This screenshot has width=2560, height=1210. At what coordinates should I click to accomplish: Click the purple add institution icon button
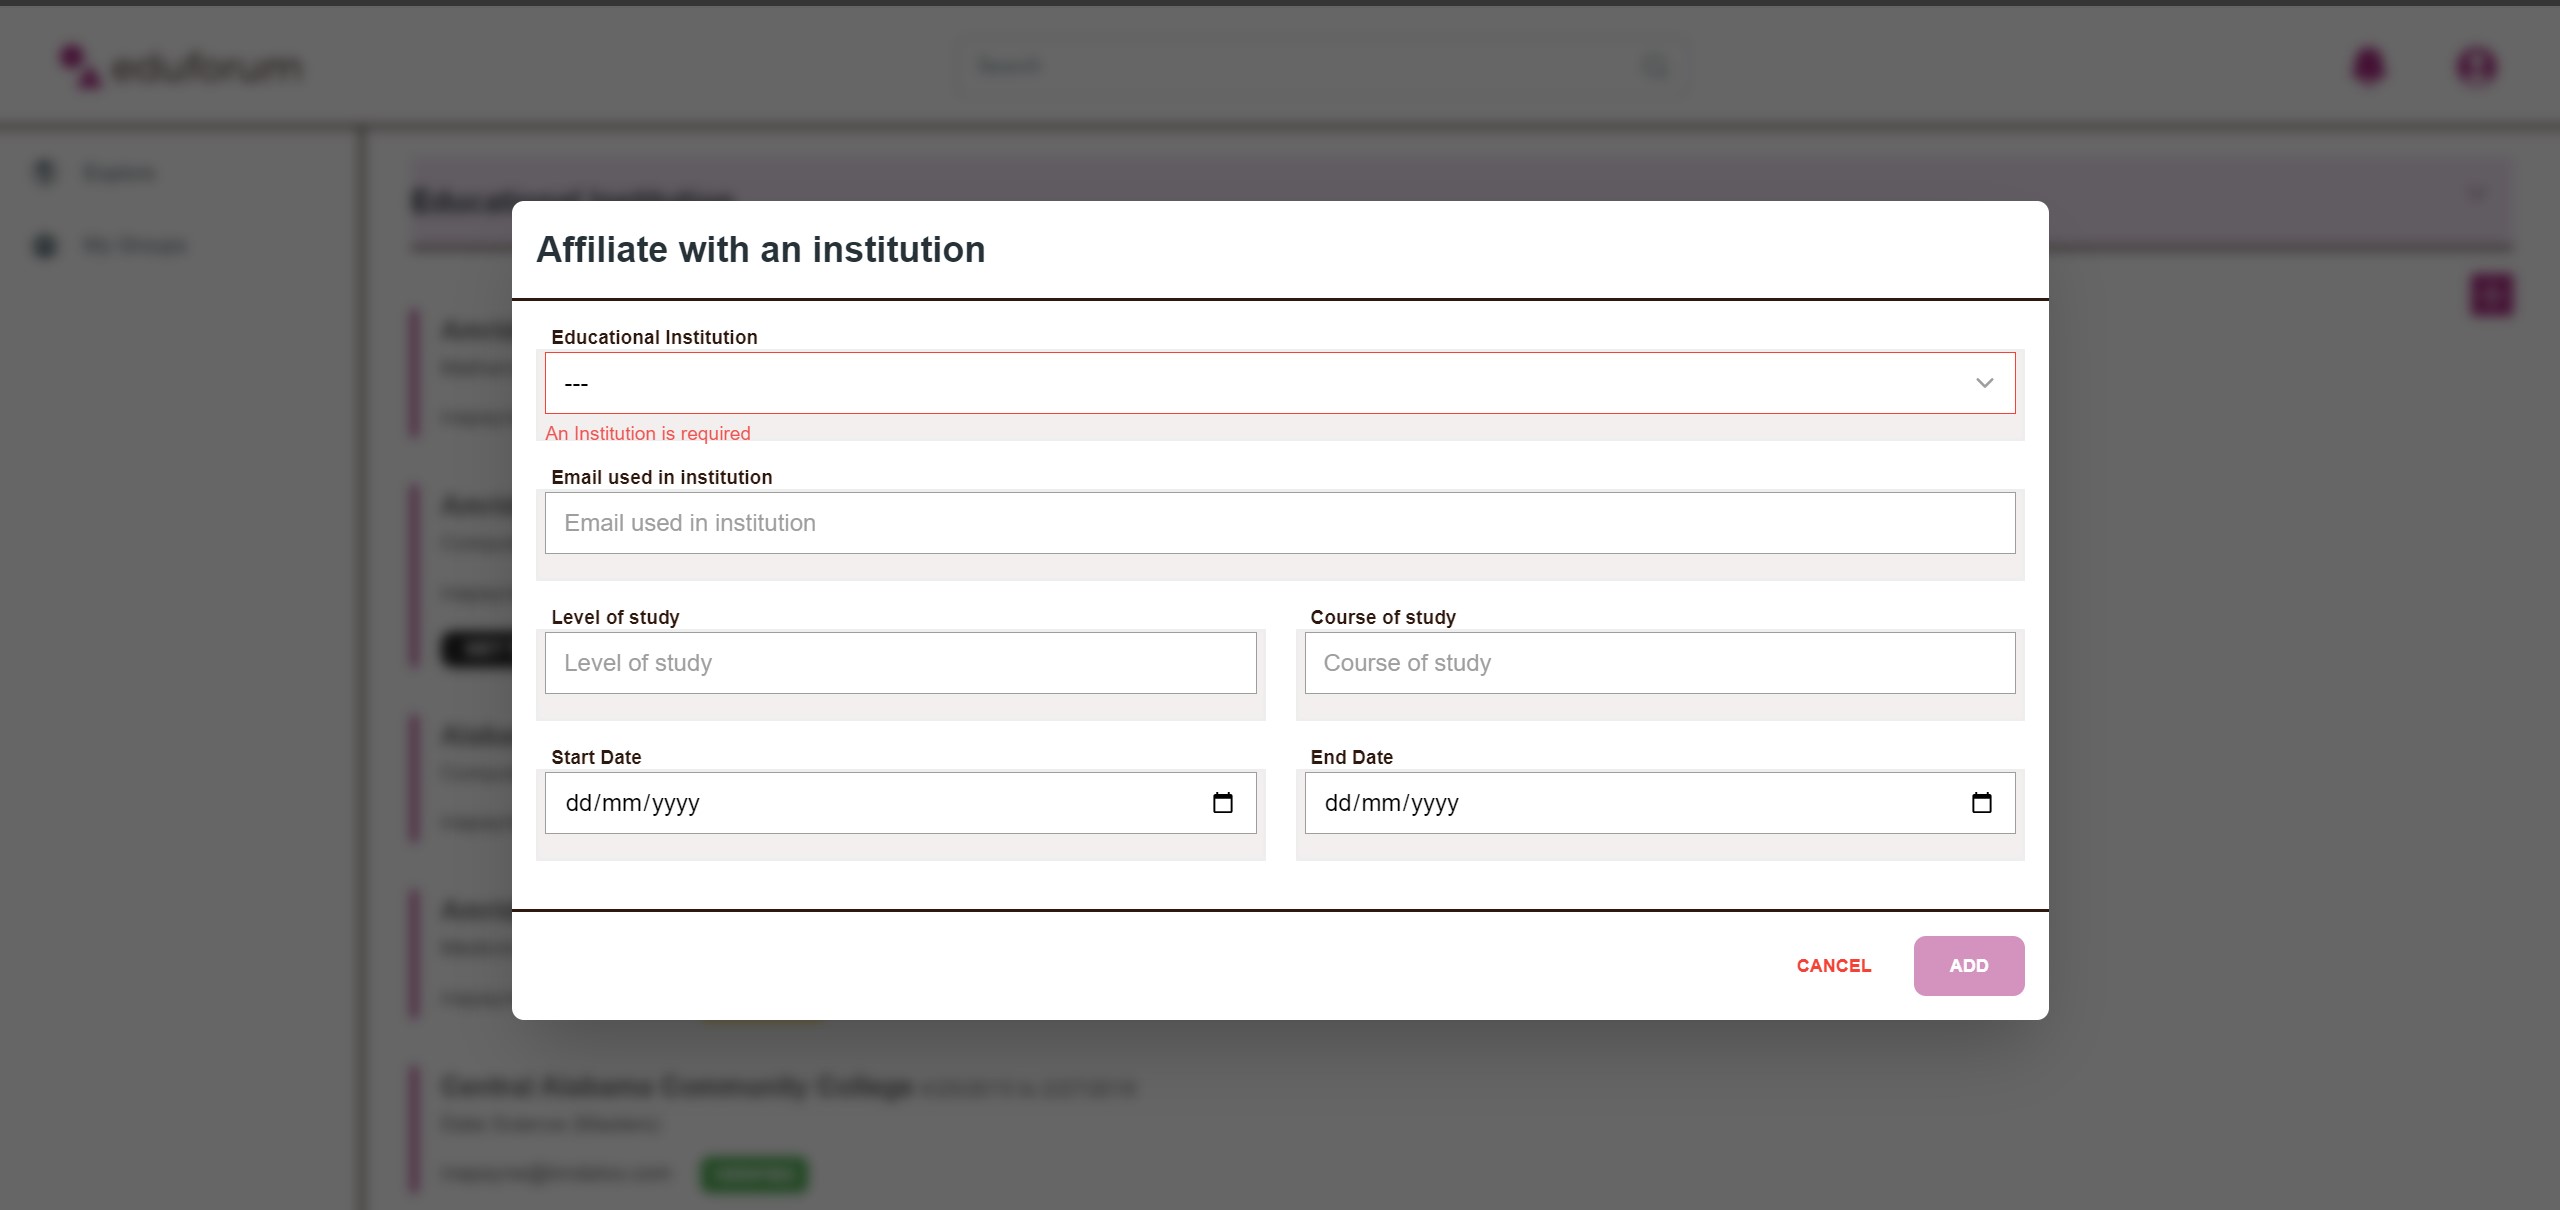point(2491,295)
